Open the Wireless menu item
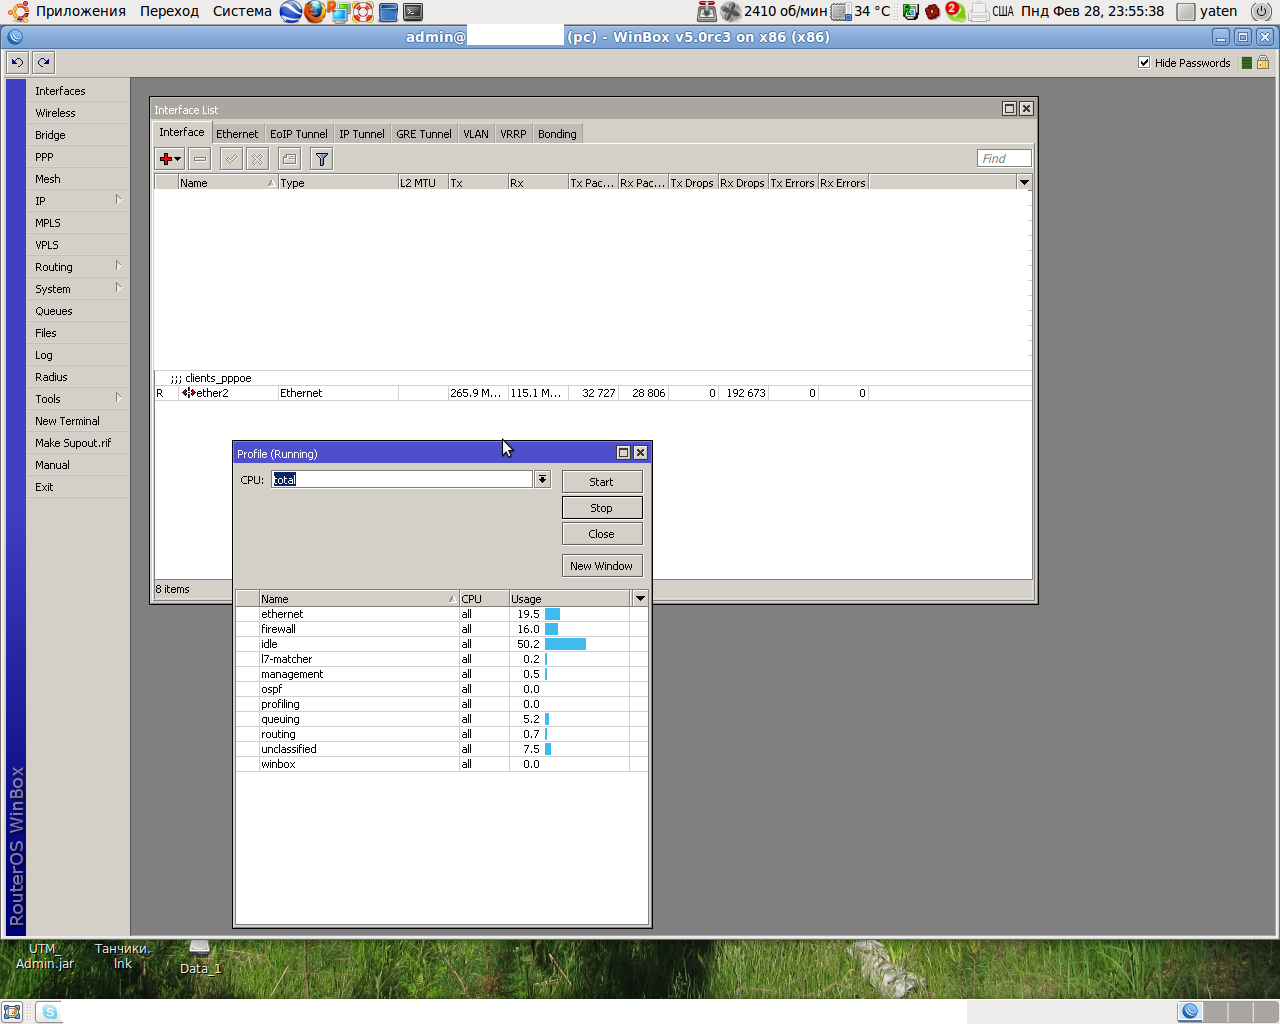The image size is (1280, 1024). pos(78,113)
